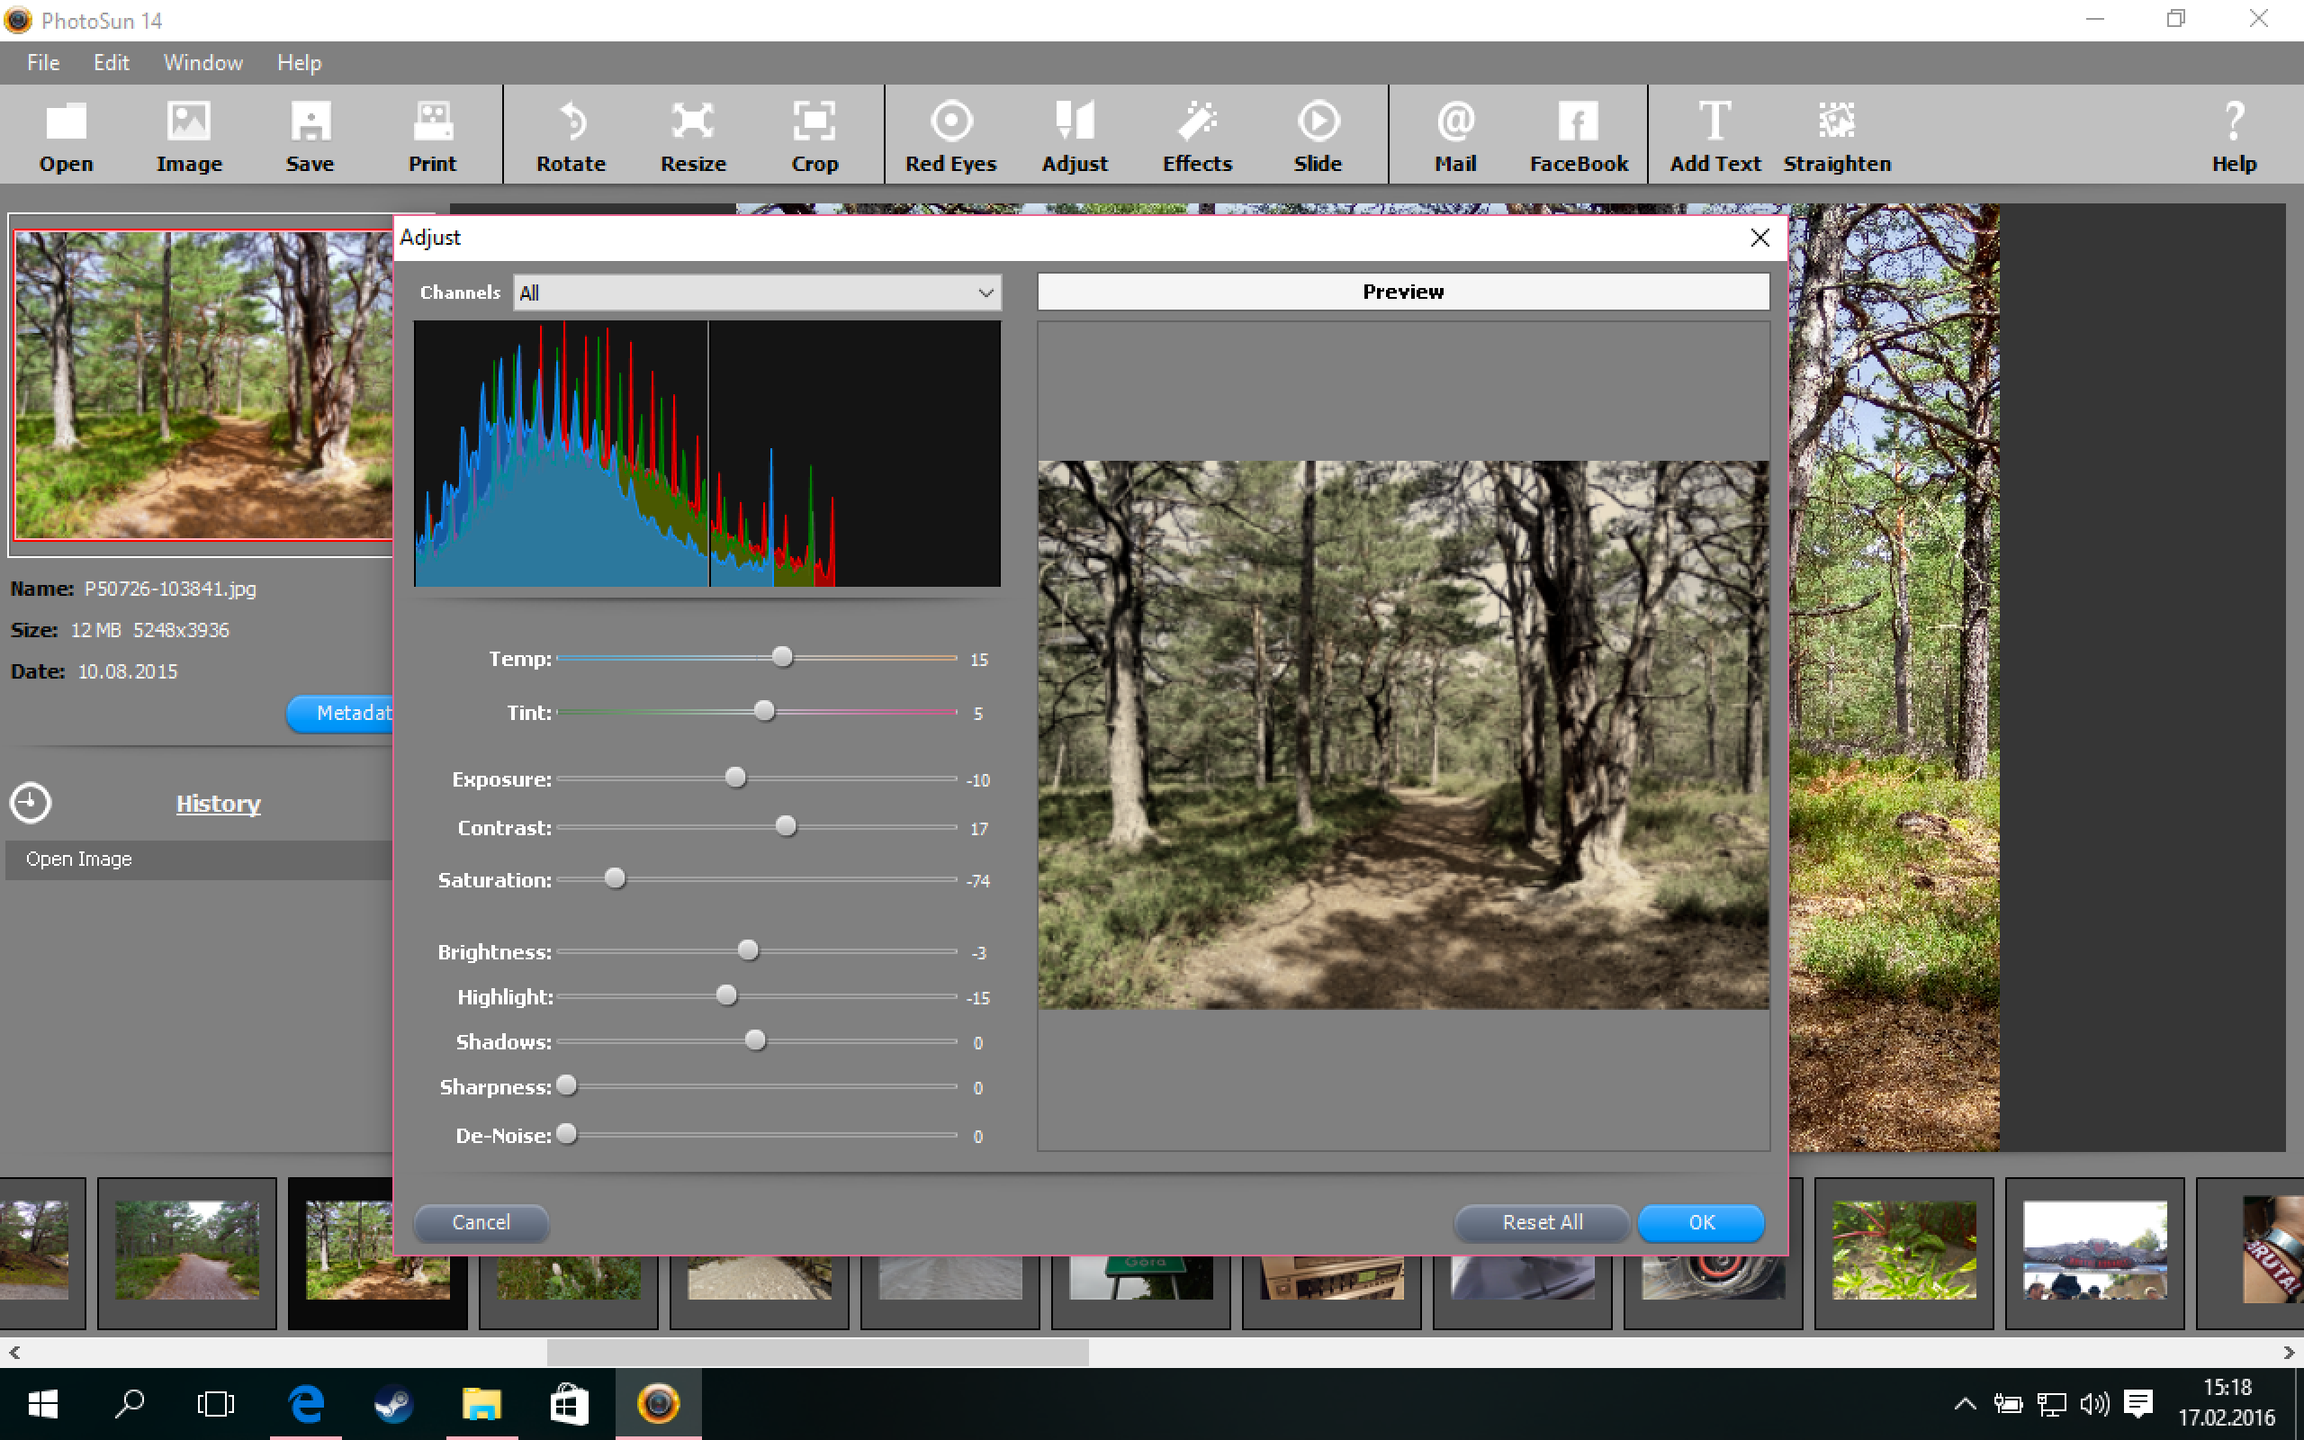Open the Resize tool
Screen dimensions: 2304x1440
(692, 136)
